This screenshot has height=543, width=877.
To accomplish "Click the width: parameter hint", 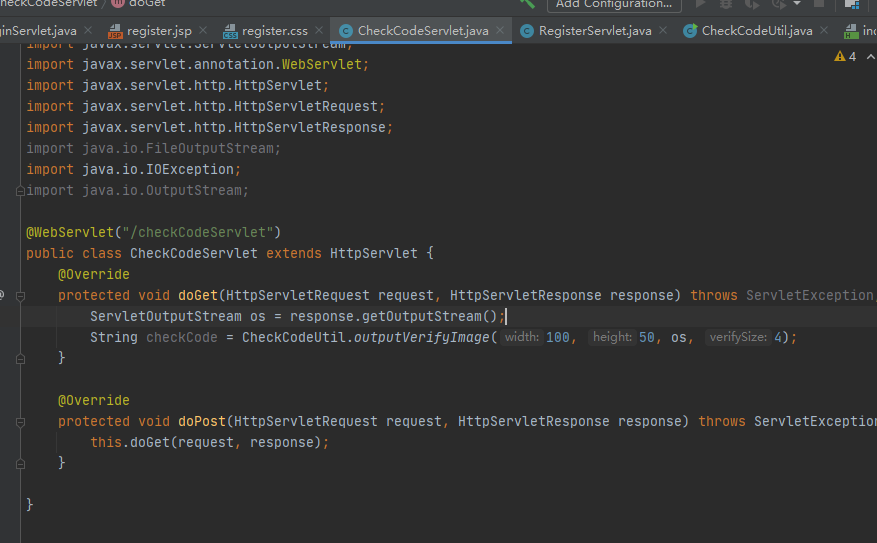I will click(521, 337).
